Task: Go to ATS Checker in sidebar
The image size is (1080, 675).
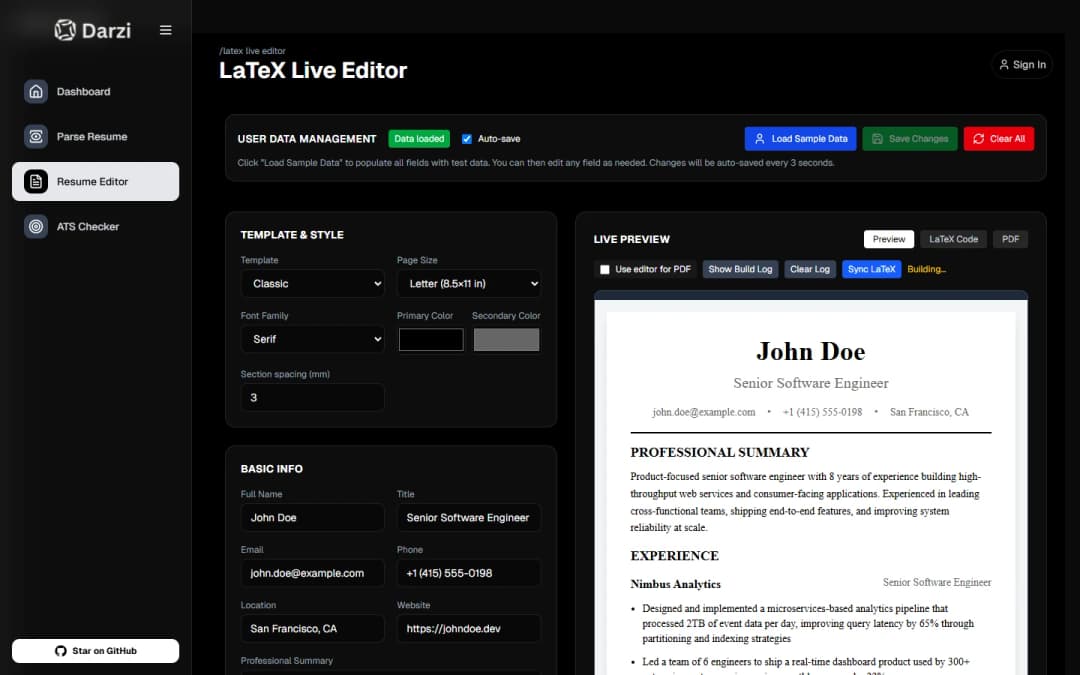Action: click(95, 227)
